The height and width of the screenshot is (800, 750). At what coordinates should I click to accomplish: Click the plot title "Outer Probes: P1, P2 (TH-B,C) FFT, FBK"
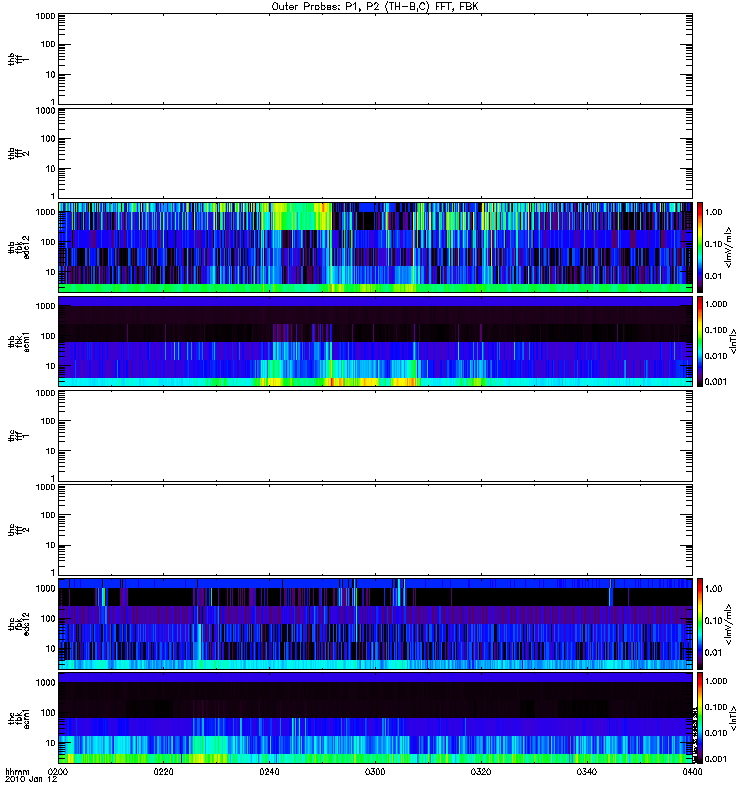(375, 7)
